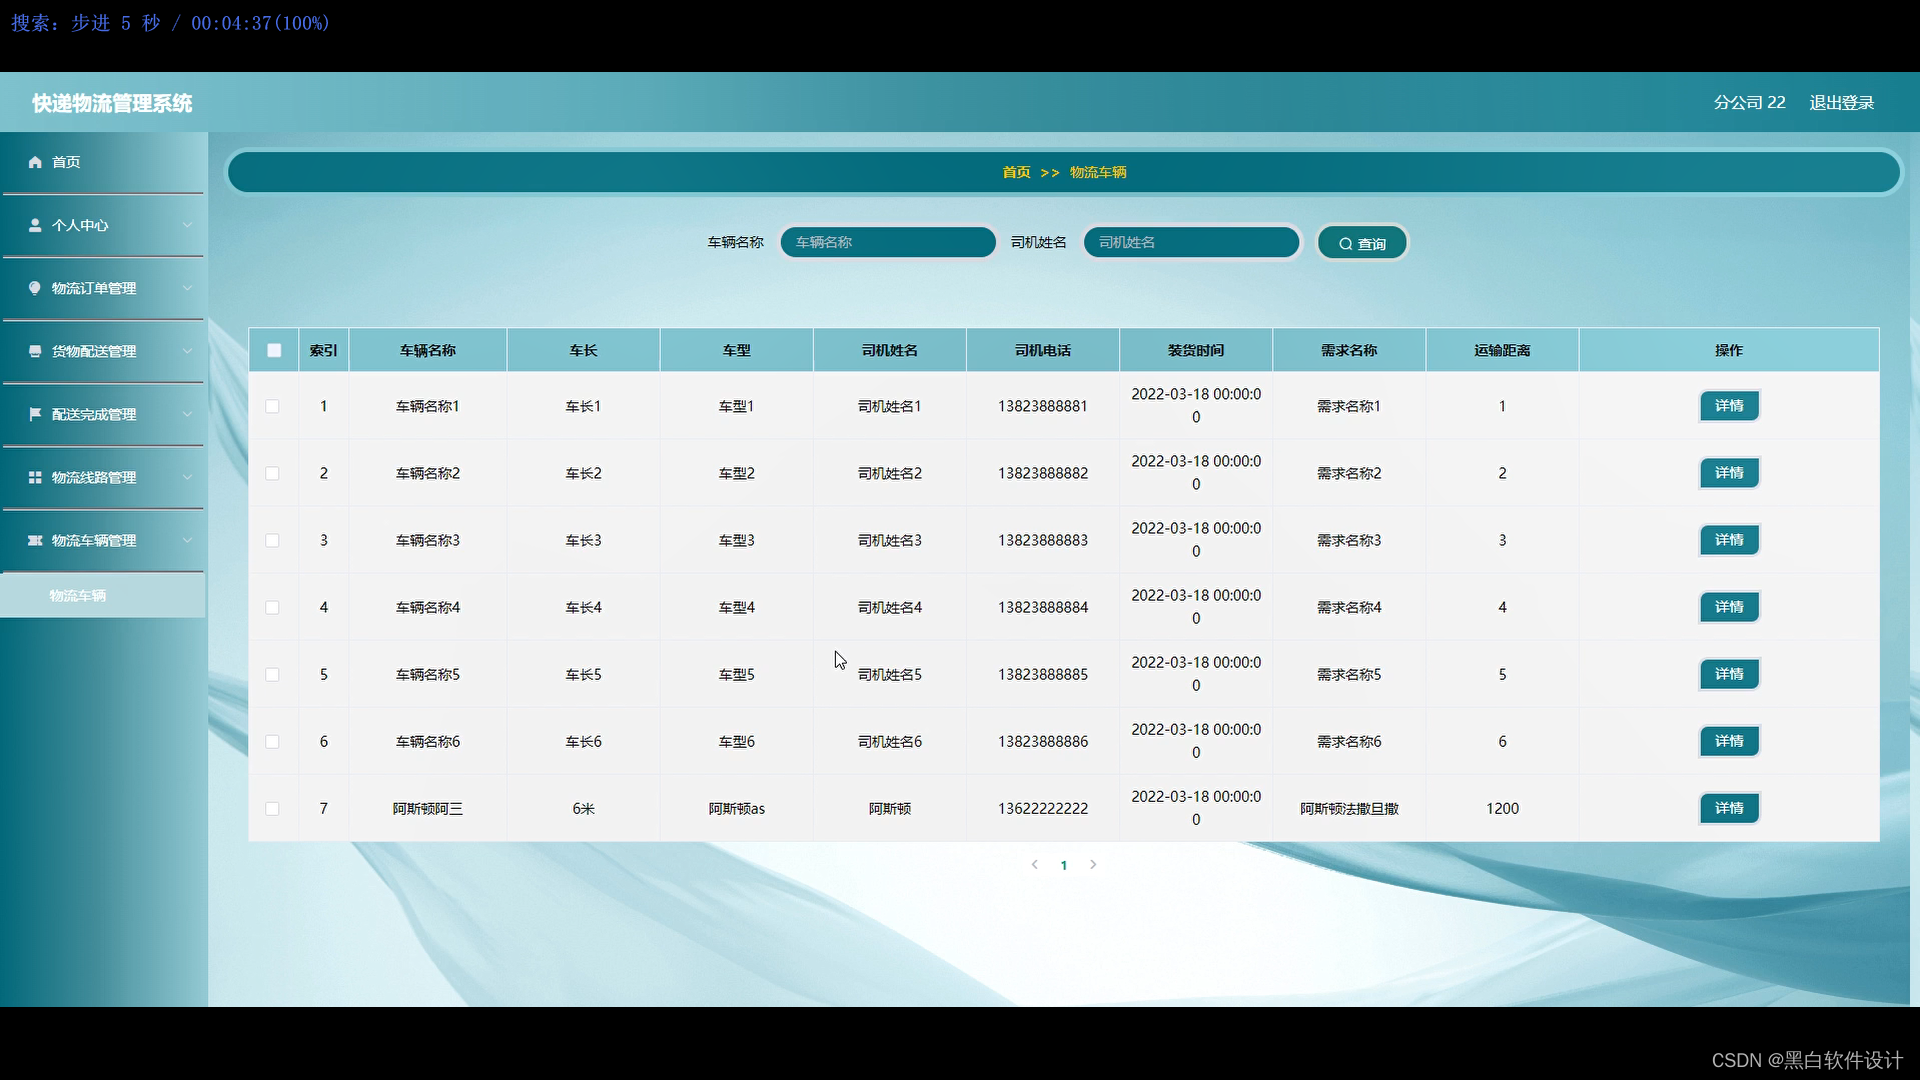Click the icon beside 货物配送管理

pos(35,351)
